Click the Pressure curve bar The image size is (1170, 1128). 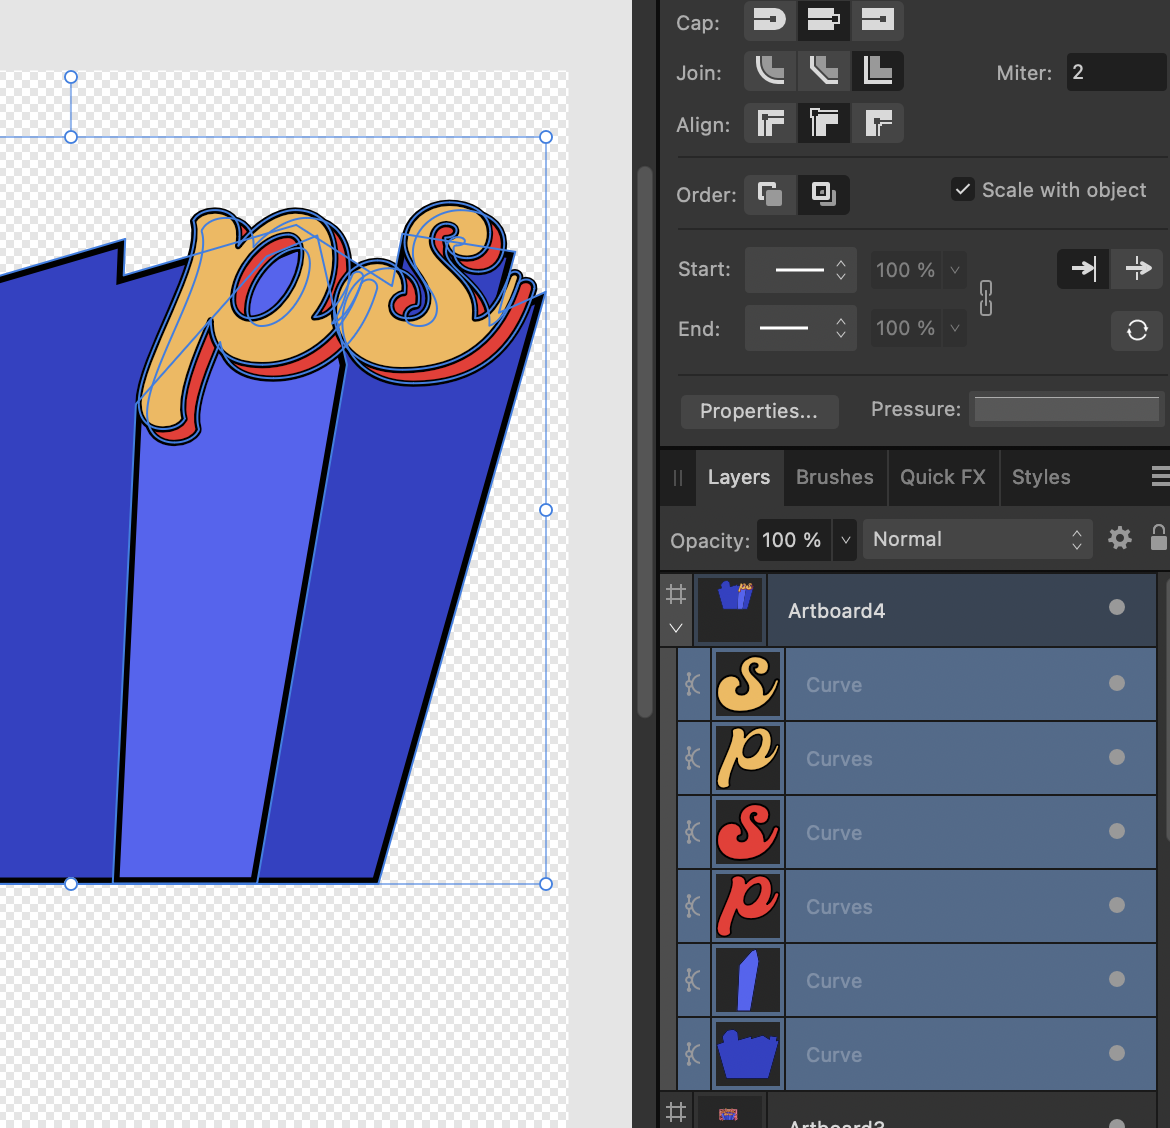coord(1066,409)
